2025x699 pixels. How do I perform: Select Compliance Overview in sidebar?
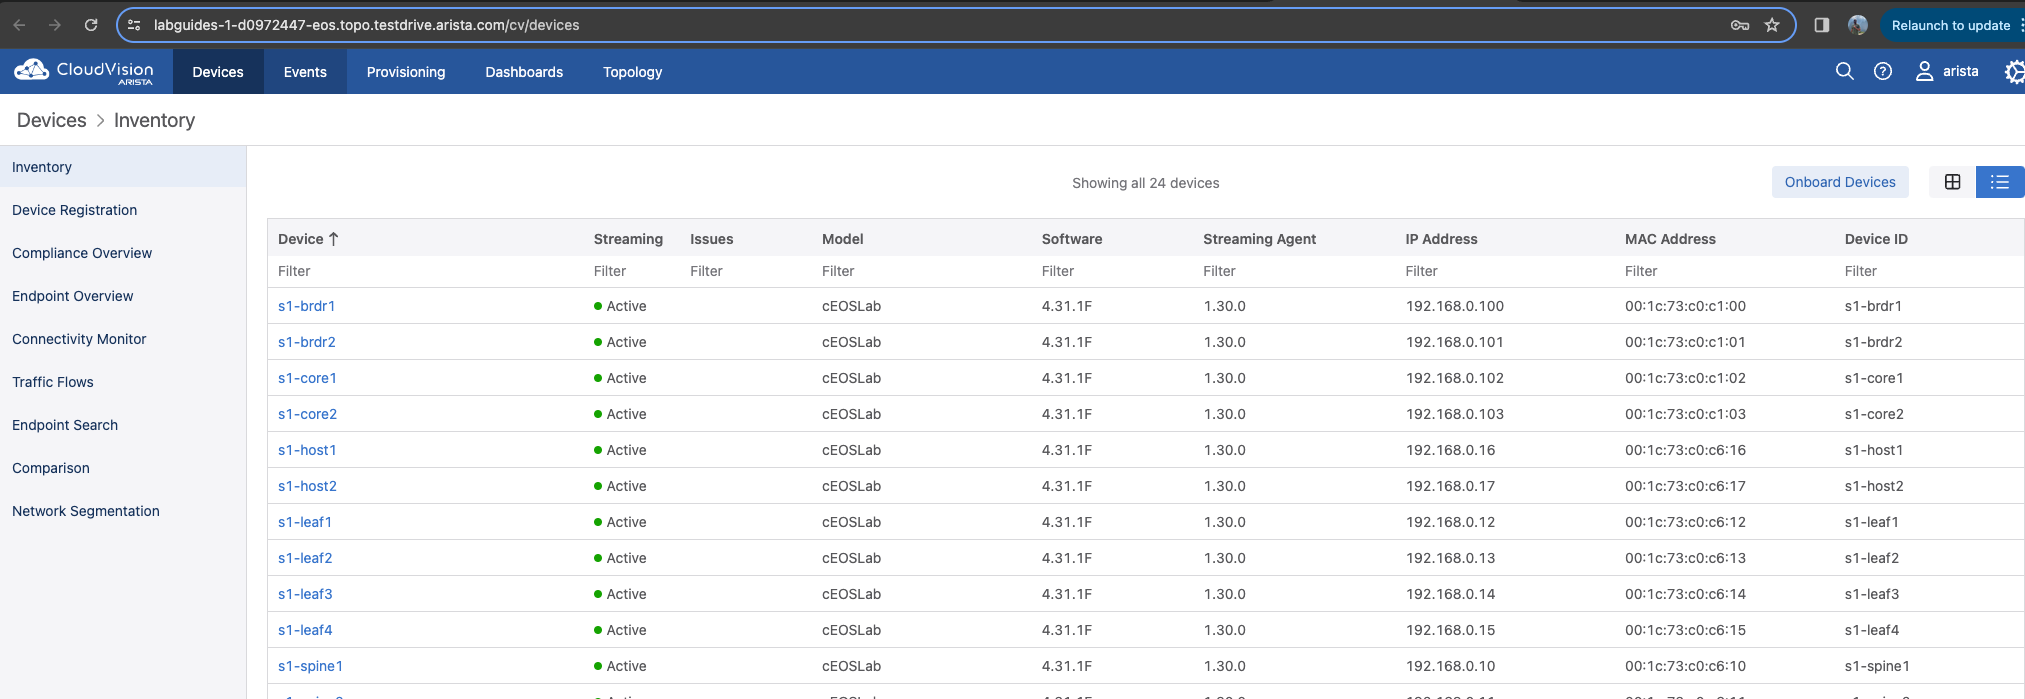coord(82,253)
